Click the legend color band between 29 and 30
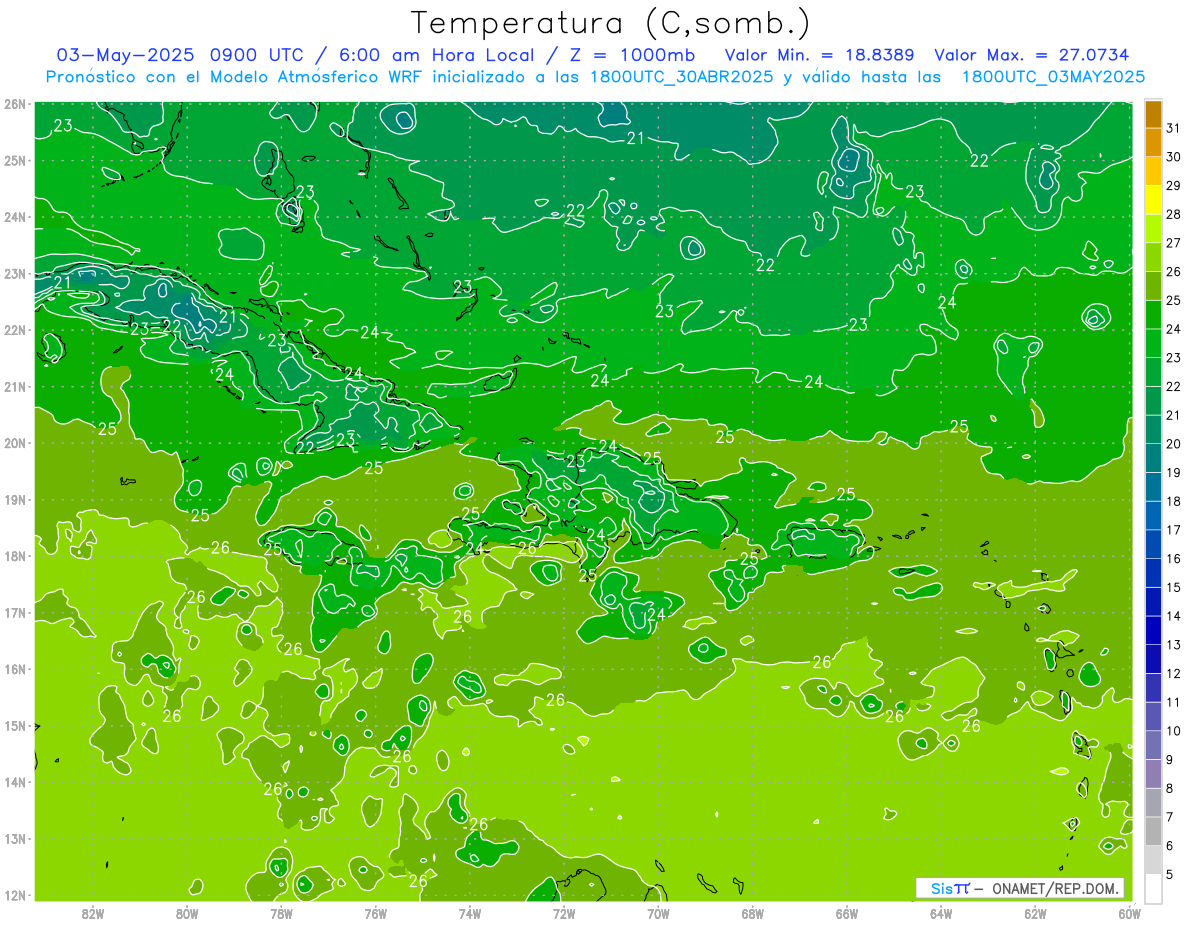Image resolution: width=1200 pixels, height=927 pixels. click(x=1153, y=172)
